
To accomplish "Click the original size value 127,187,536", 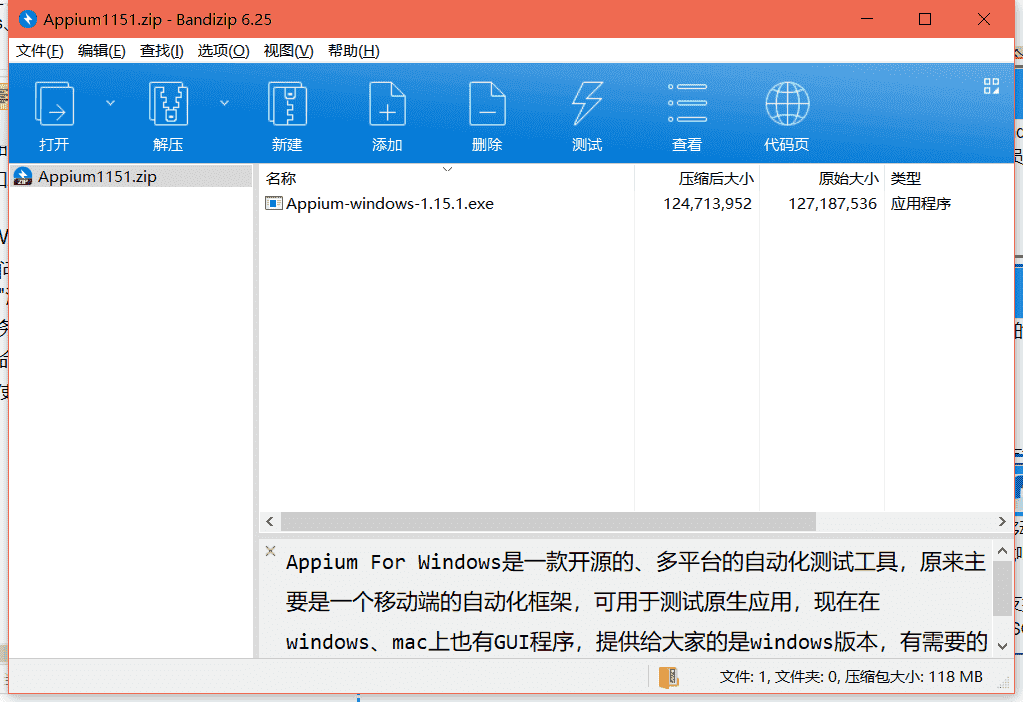I will pyautogui.click(x=832, y=204).
